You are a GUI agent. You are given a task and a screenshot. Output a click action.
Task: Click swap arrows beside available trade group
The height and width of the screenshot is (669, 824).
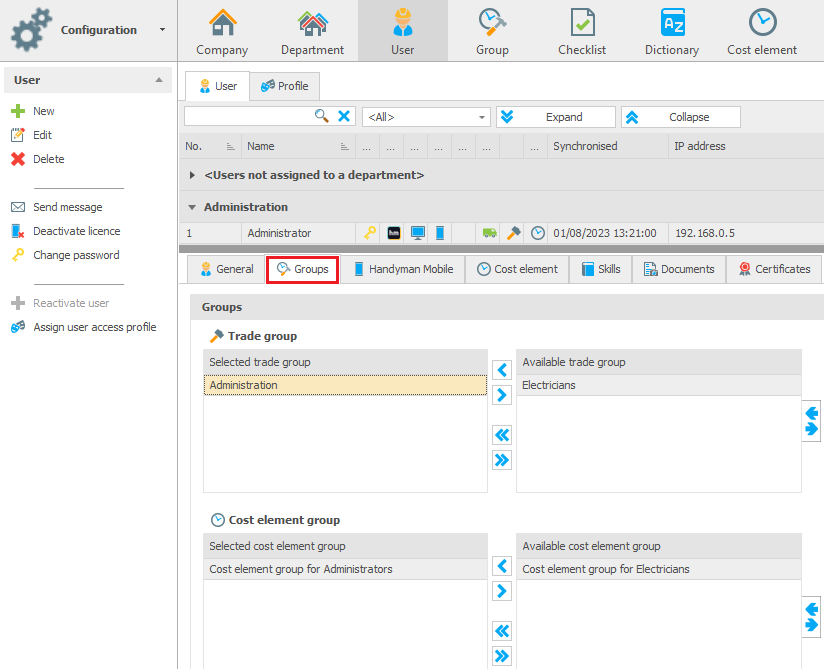point(811,421)
